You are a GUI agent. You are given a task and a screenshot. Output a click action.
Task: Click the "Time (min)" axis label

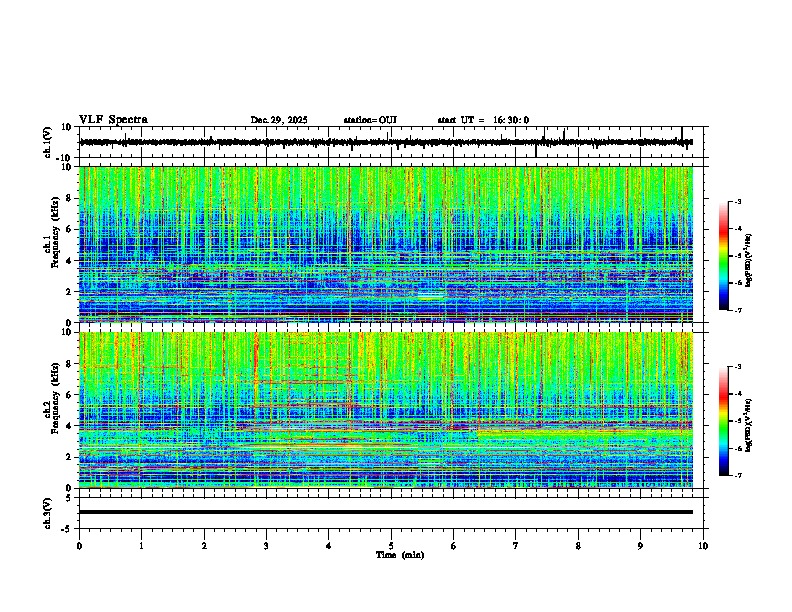tap(400, 555)
